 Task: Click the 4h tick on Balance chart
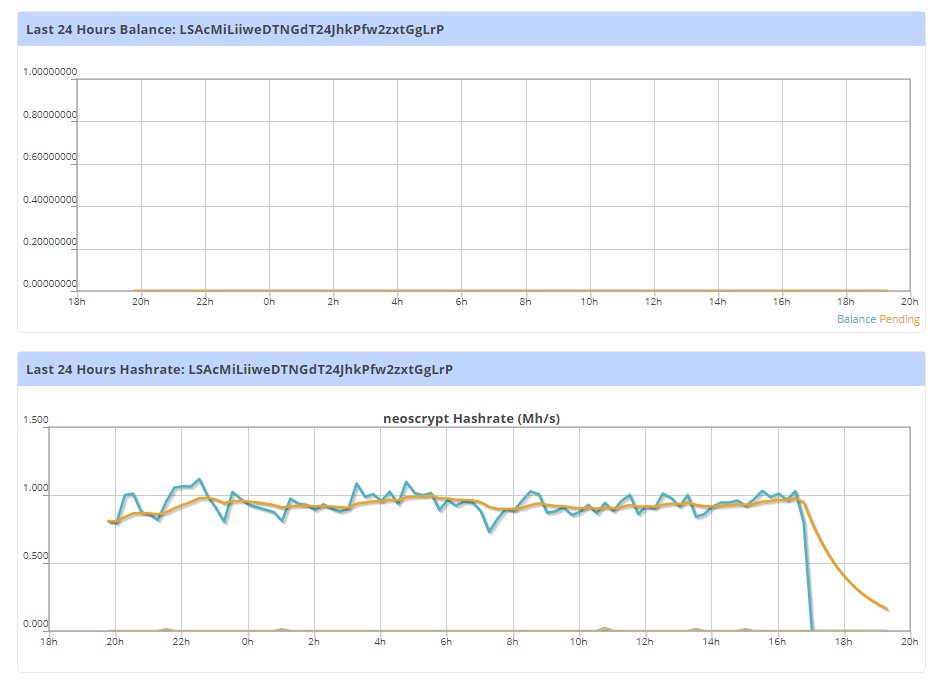tap(397, 301)
